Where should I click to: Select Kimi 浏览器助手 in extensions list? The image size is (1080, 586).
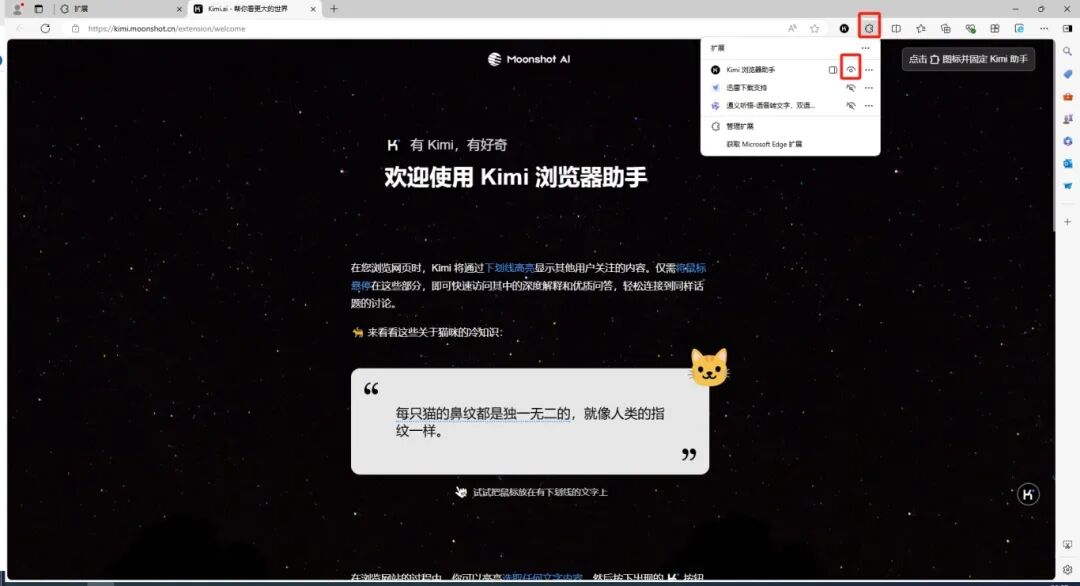[750, 70]
